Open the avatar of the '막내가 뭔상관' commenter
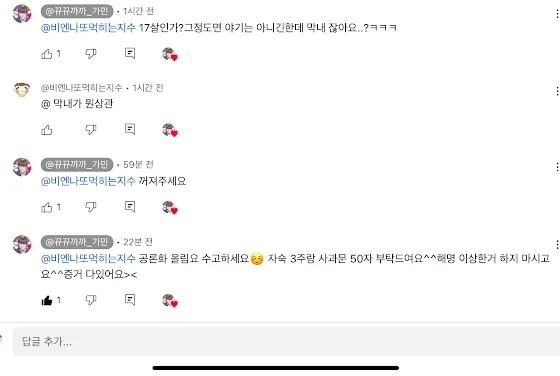This screenshot has width=560, height=376. 22,90
